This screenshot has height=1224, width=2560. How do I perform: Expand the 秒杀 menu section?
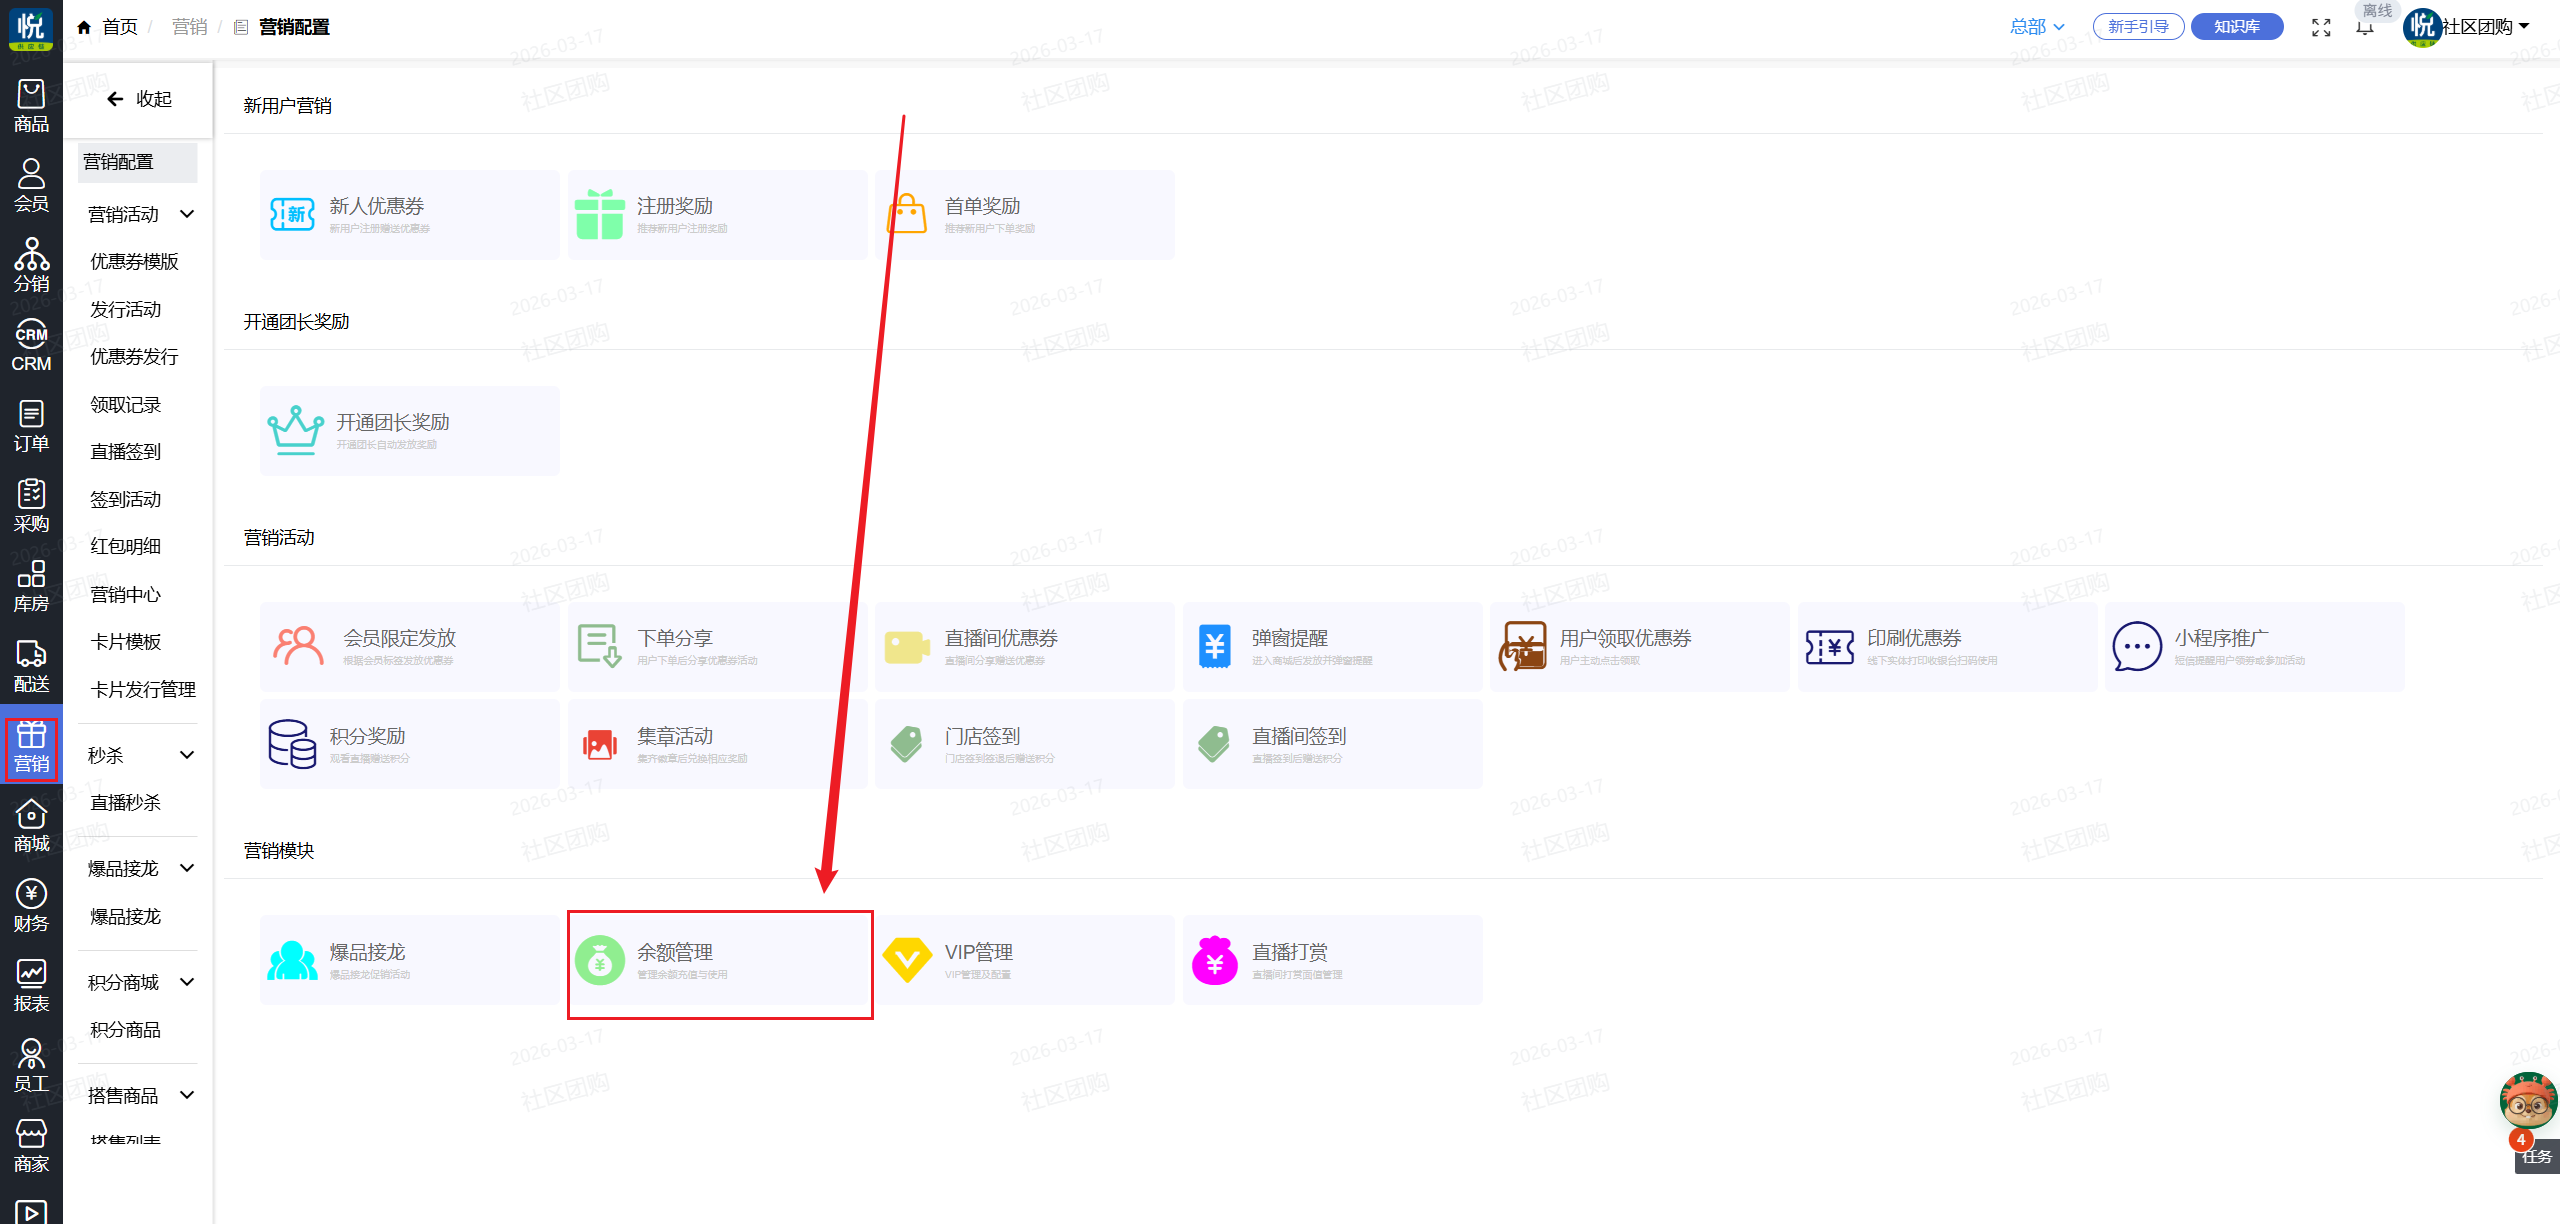[x=187, y=755]
